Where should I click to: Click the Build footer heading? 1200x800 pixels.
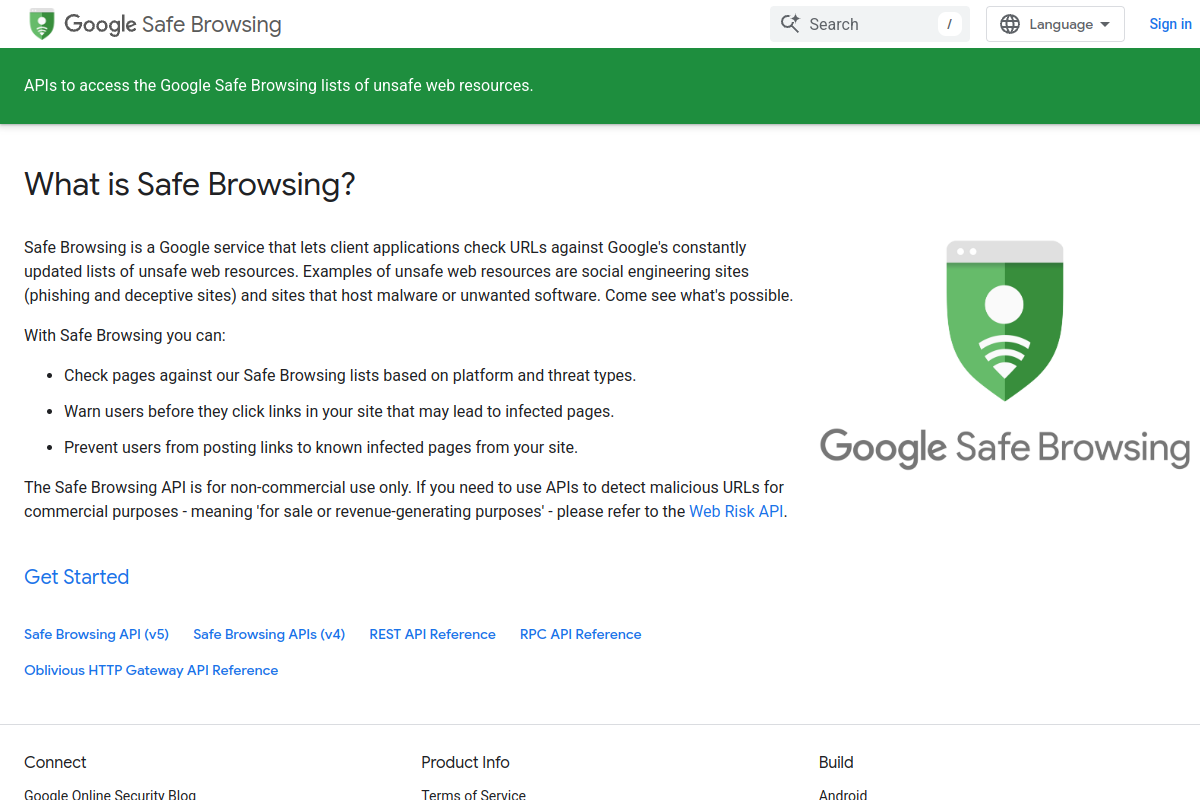pyautogui.click(x=836, y=762)
